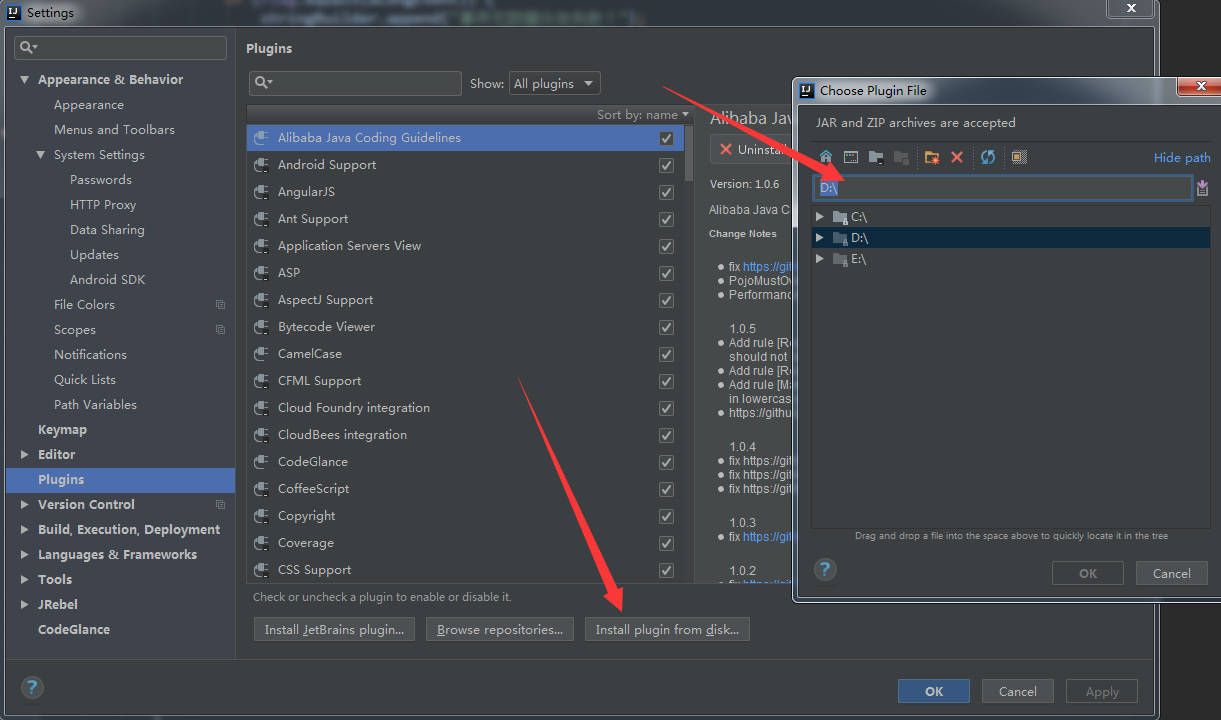The width and height of the screenshot is (1221, 720).
Task: Select Keymap in the Settings sidebar
Action: click(x=63, y=429)
